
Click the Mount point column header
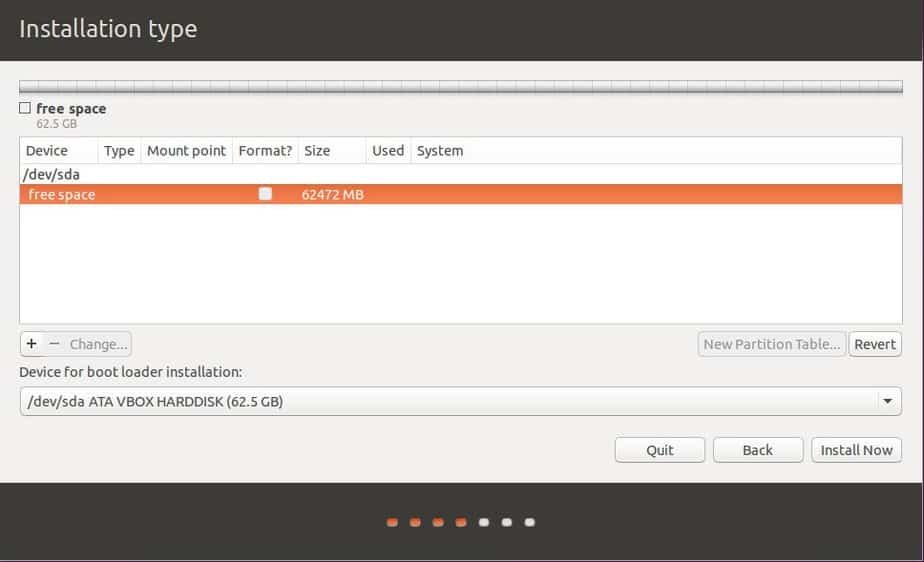tap(186, 151)
